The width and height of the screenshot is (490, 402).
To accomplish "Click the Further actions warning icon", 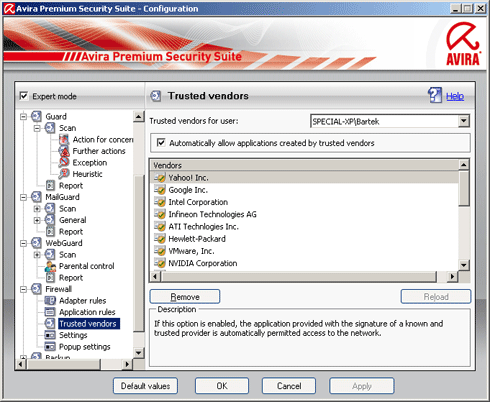I will click(64, 151).
